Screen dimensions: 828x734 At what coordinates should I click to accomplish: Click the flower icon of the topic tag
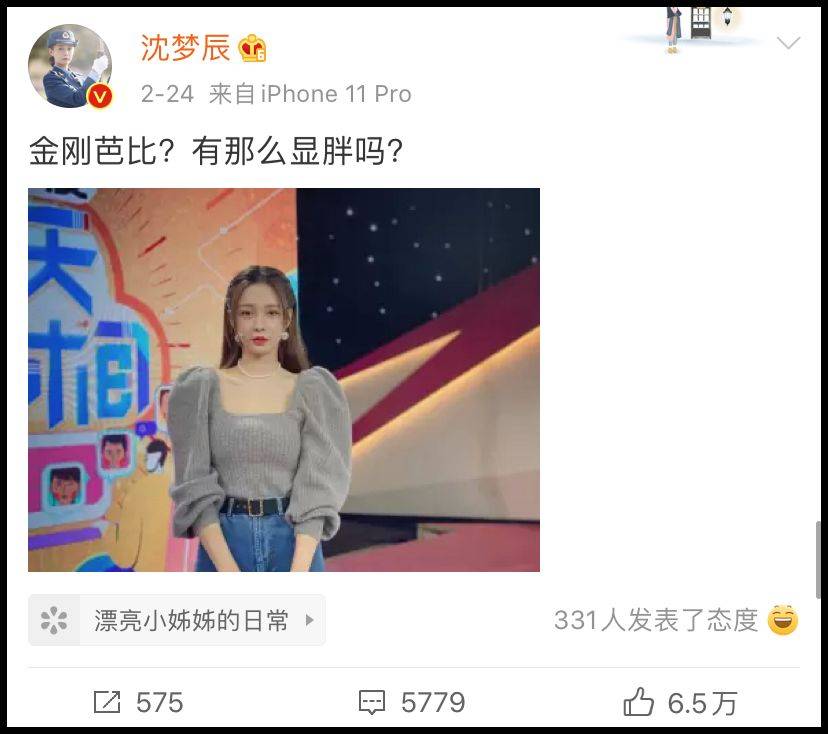tap(54, 620)
